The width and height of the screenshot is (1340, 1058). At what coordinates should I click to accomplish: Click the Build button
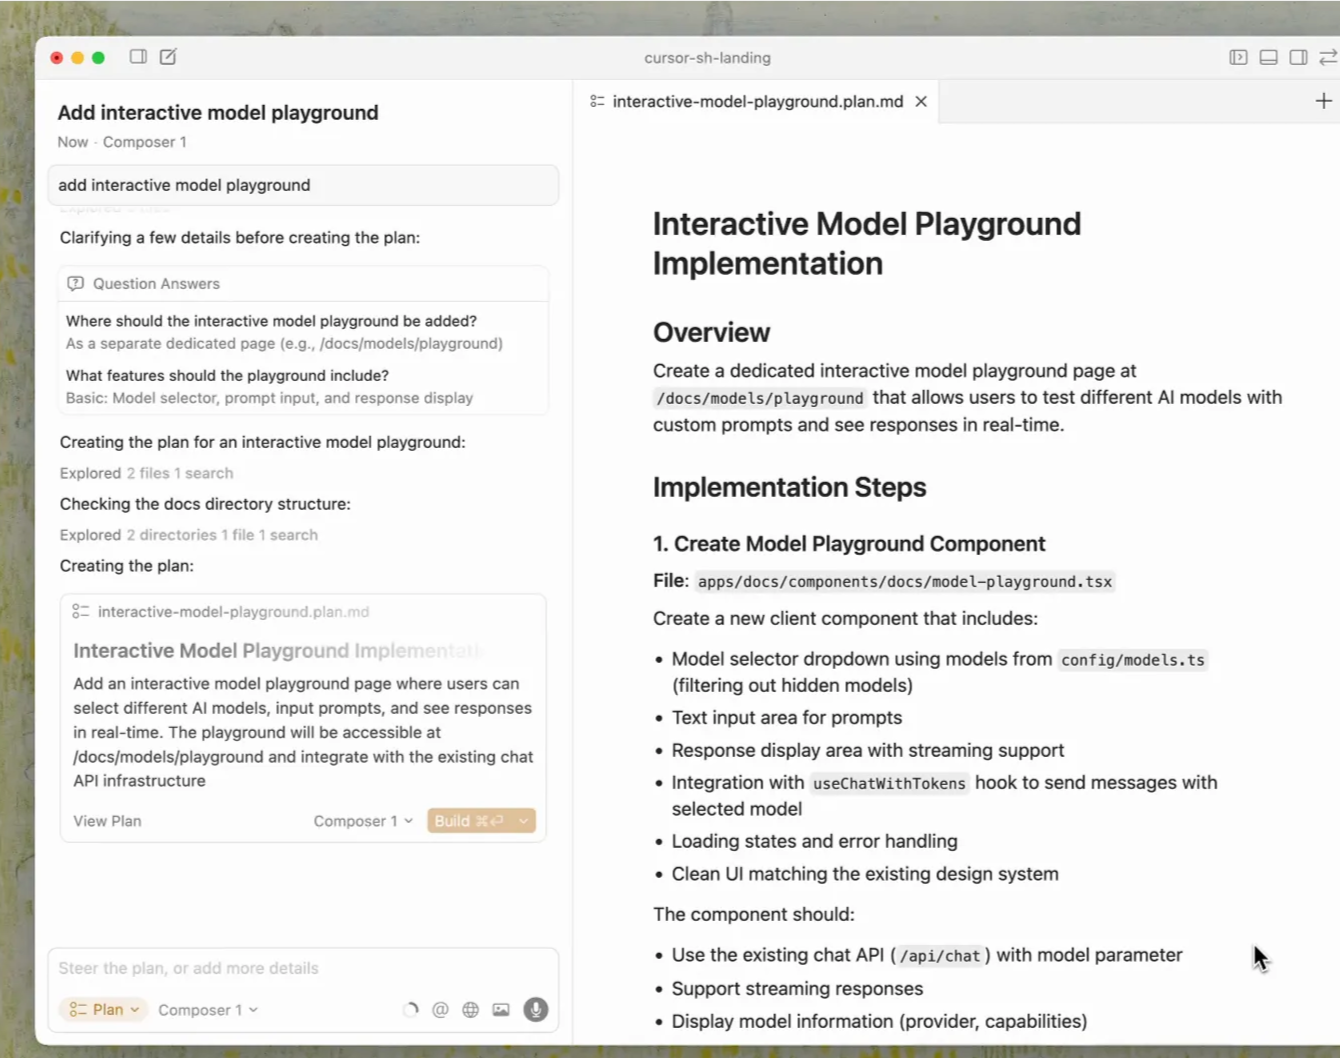tap(469, 821)
